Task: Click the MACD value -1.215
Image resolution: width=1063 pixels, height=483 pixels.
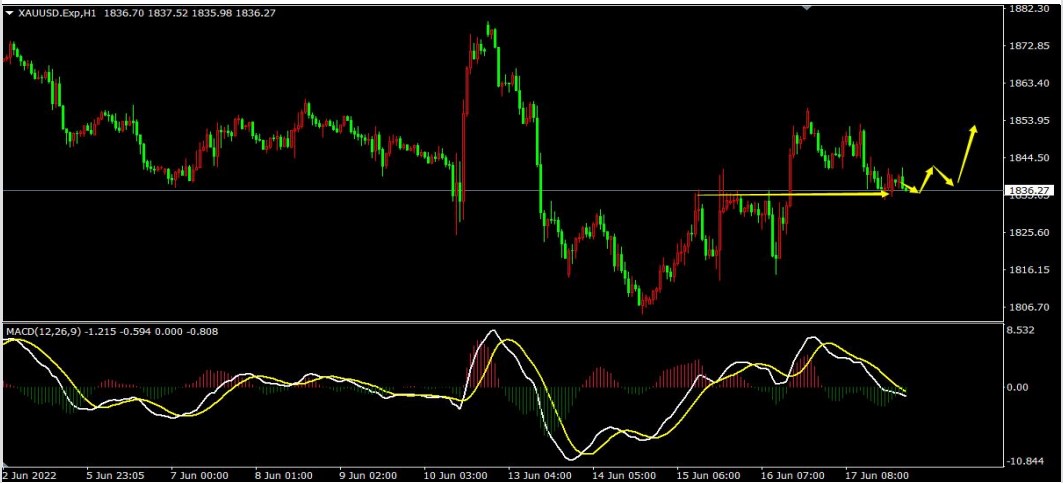Action: click(x=100, y=332)
